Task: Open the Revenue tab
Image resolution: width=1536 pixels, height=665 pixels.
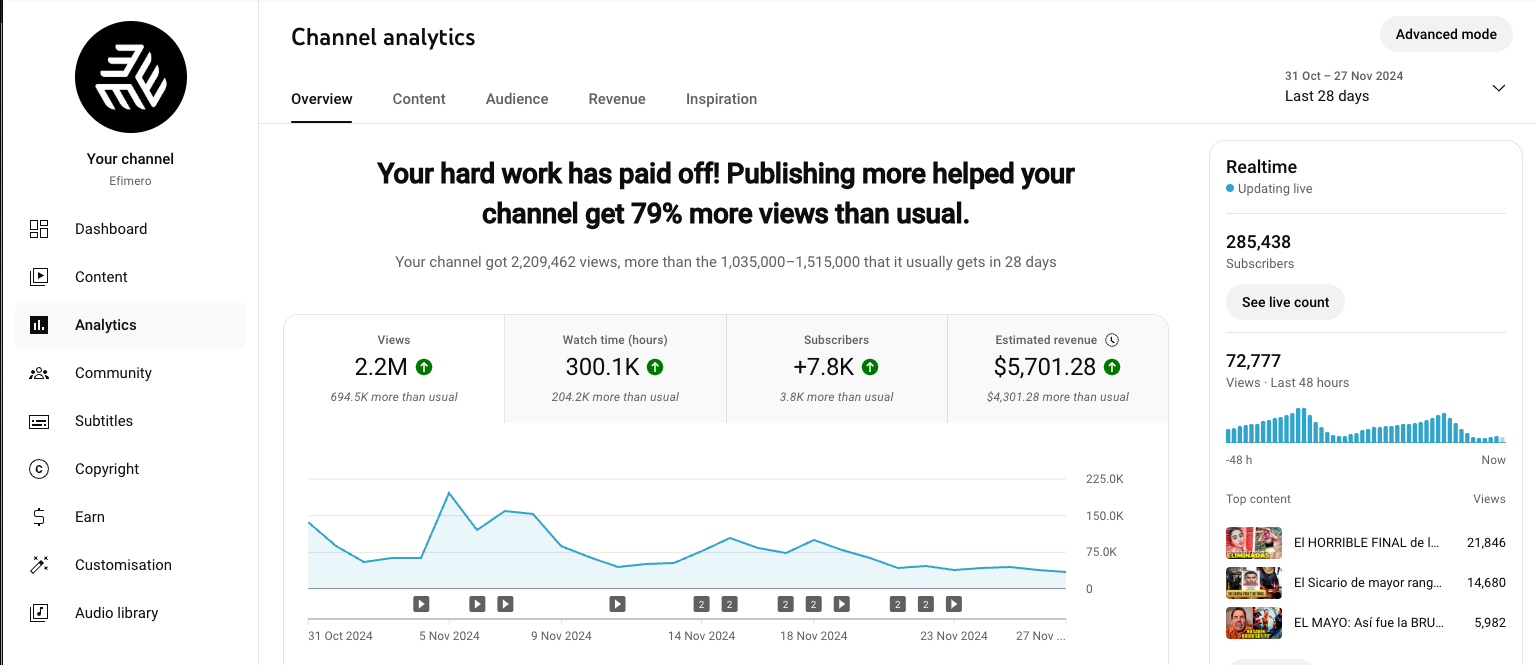Action: tap(617, 99)
